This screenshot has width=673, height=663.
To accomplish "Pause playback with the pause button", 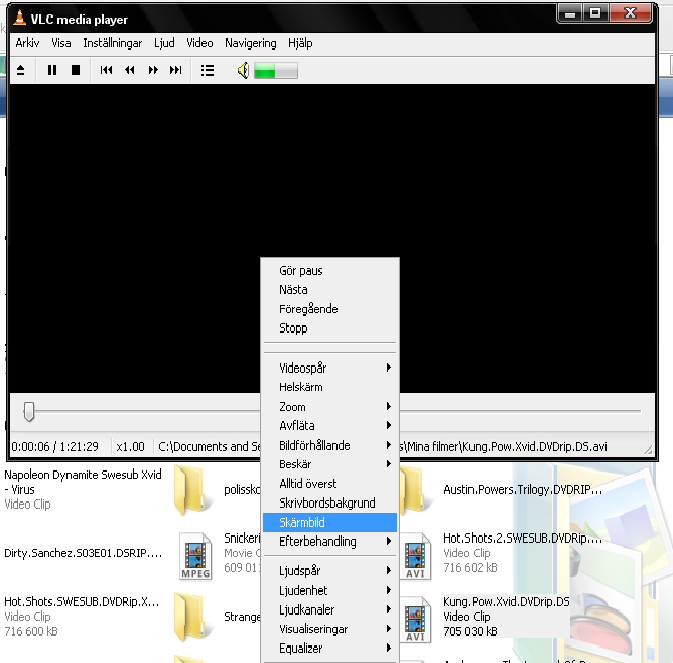I will tap(52, 70).
